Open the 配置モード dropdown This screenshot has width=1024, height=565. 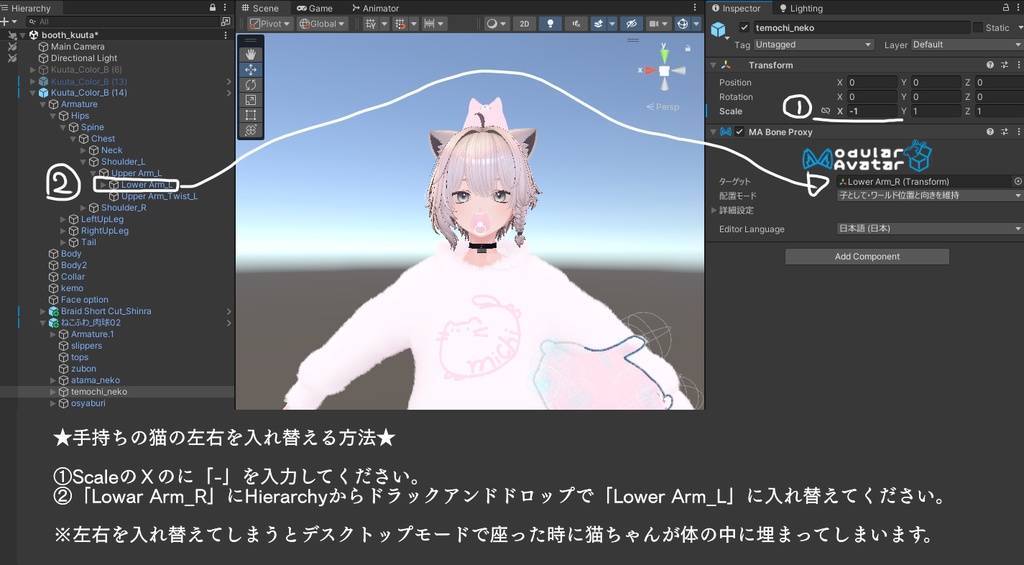[929, 195]
